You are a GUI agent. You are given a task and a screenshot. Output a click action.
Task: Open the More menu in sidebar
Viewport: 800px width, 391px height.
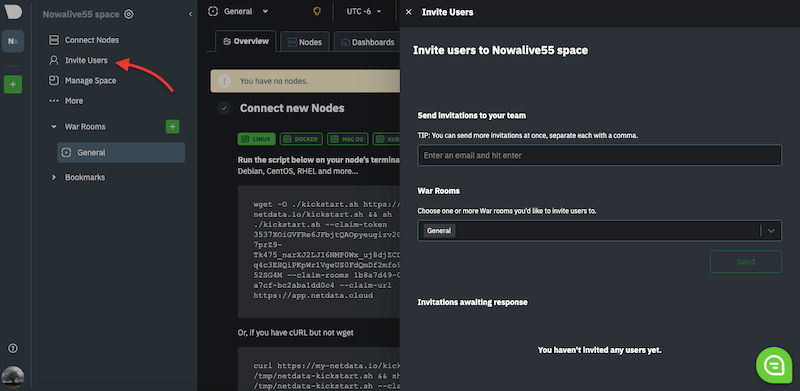[66, 101]
